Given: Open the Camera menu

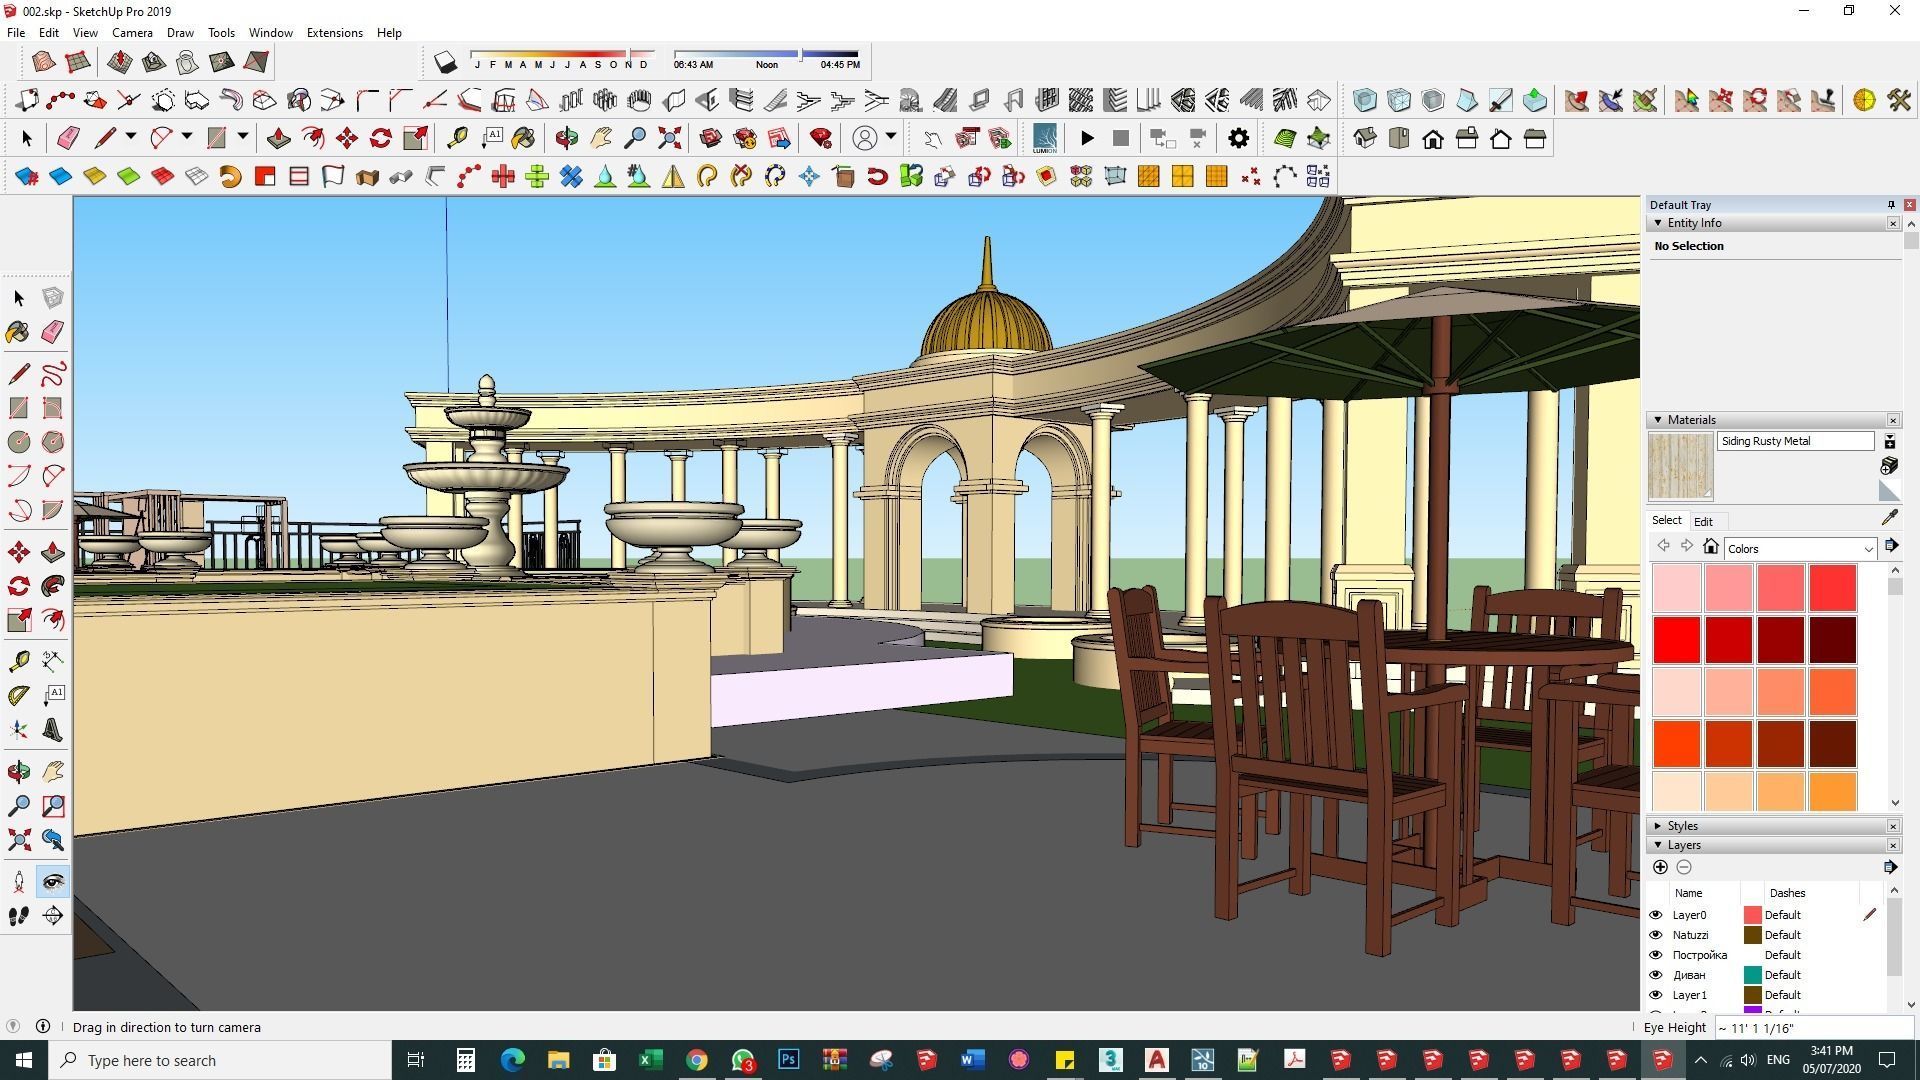Looking at the screenshot, I should click(x=132, y=32).
